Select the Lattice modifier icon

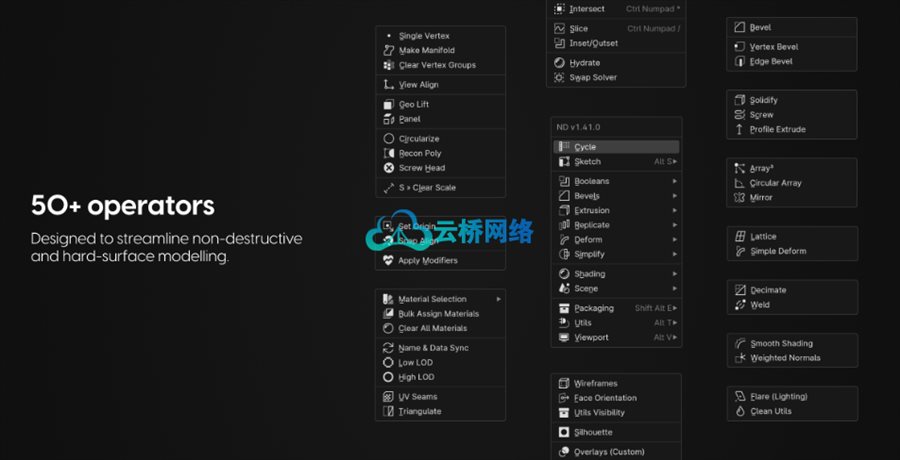(740, 237)
